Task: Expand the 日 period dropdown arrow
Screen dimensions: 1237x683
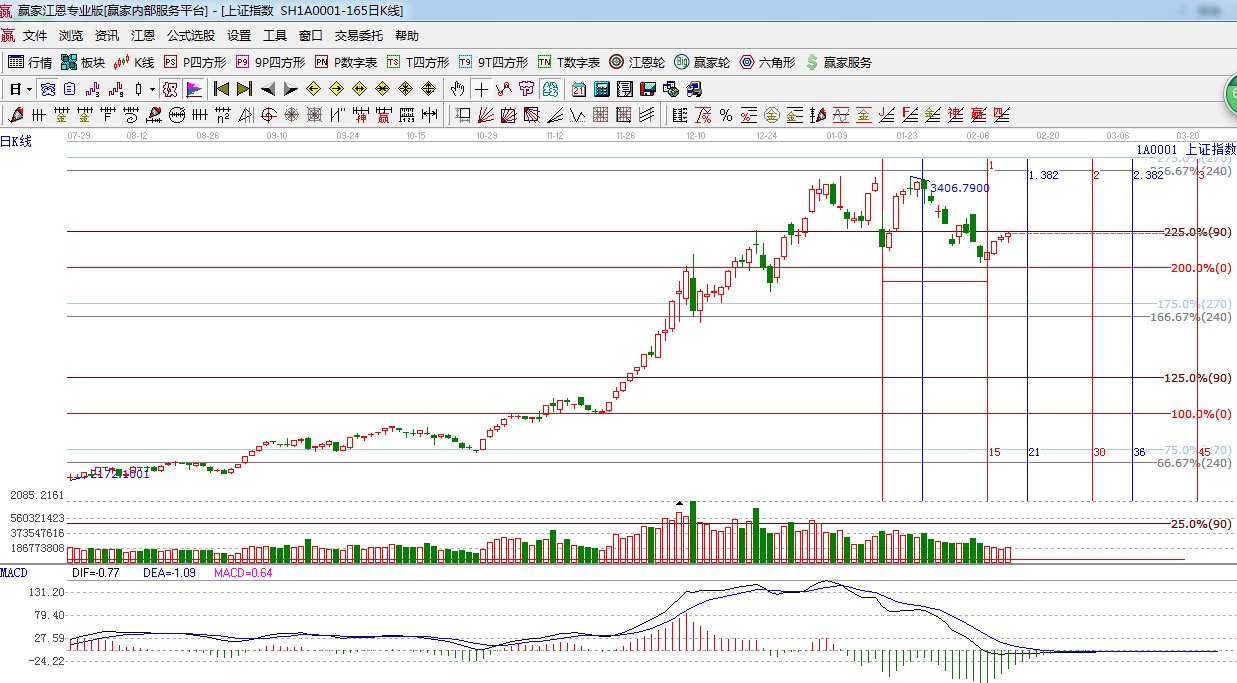Action: (30, 89)
